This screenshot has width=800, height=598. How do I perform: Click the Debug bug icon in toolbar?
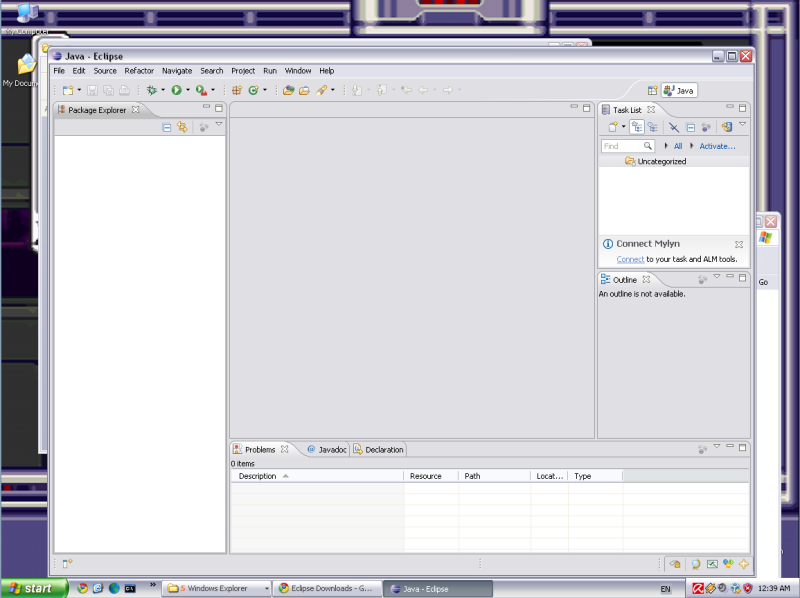click(151, 90)
